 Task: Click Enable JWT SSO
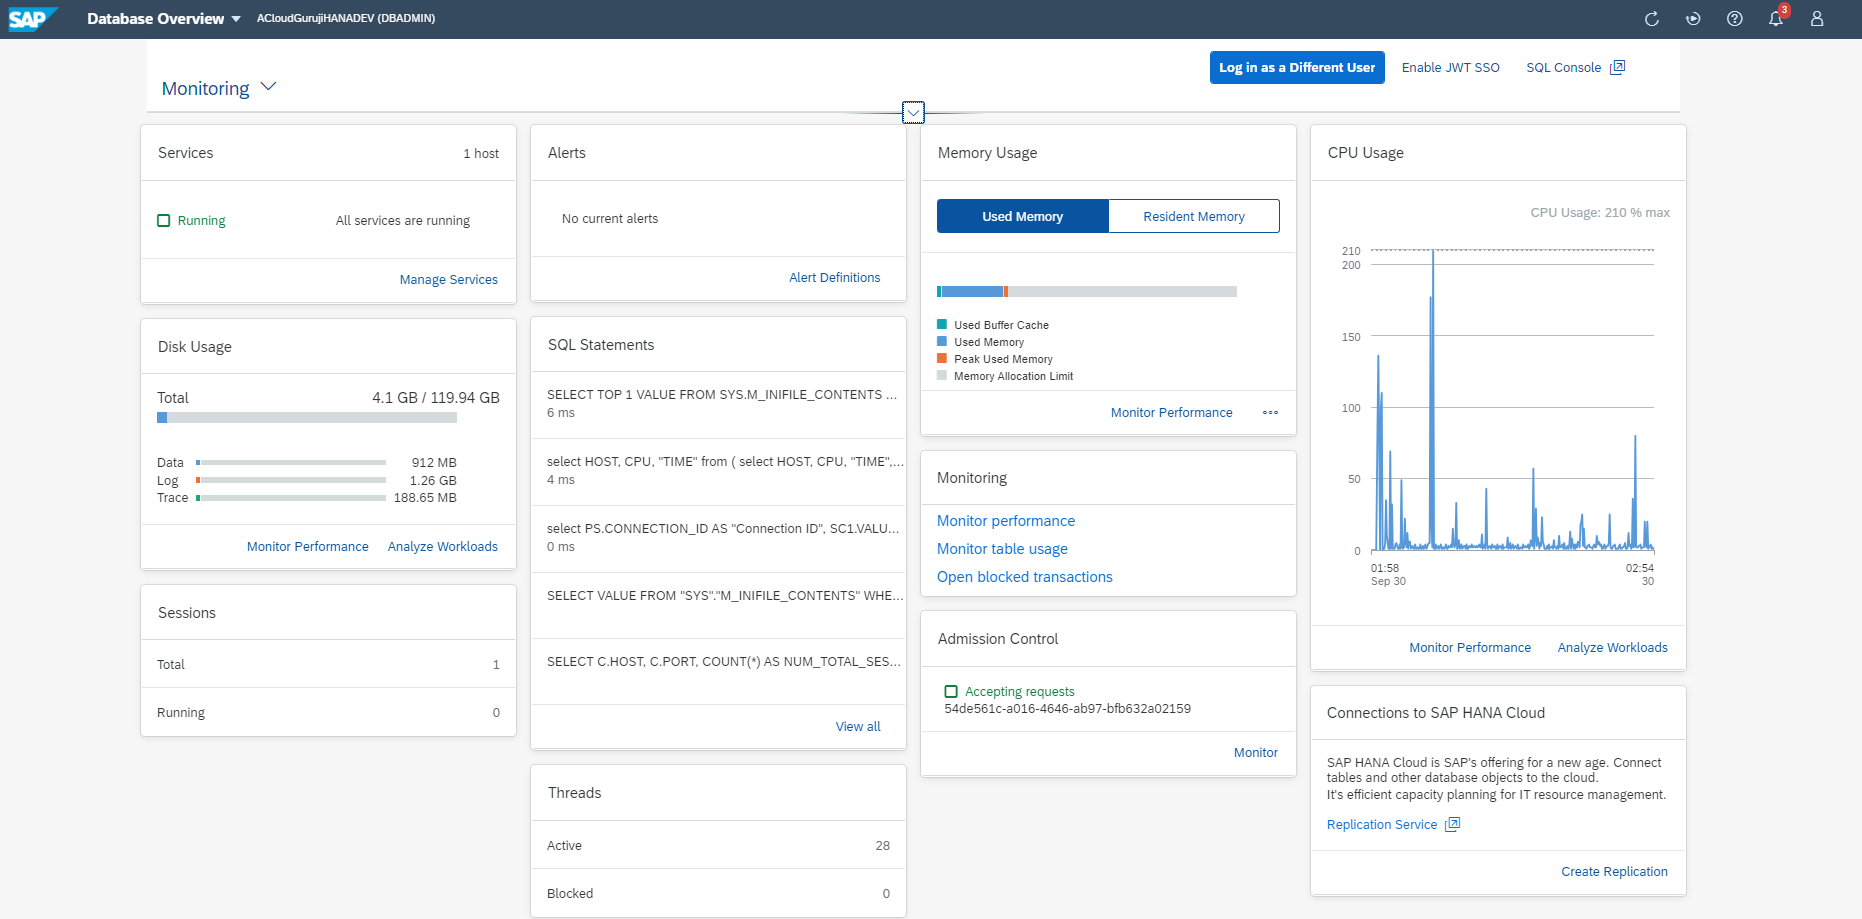(x=1450, y=67)
